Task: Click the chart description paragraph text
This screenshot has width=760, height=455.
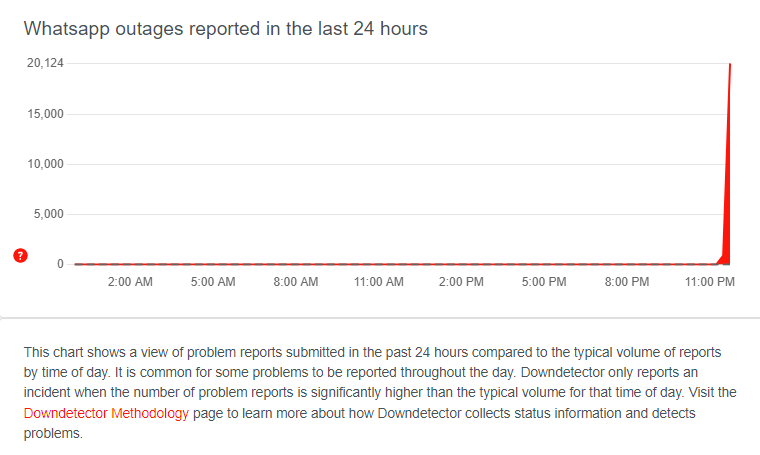Action: pos(380,392)
